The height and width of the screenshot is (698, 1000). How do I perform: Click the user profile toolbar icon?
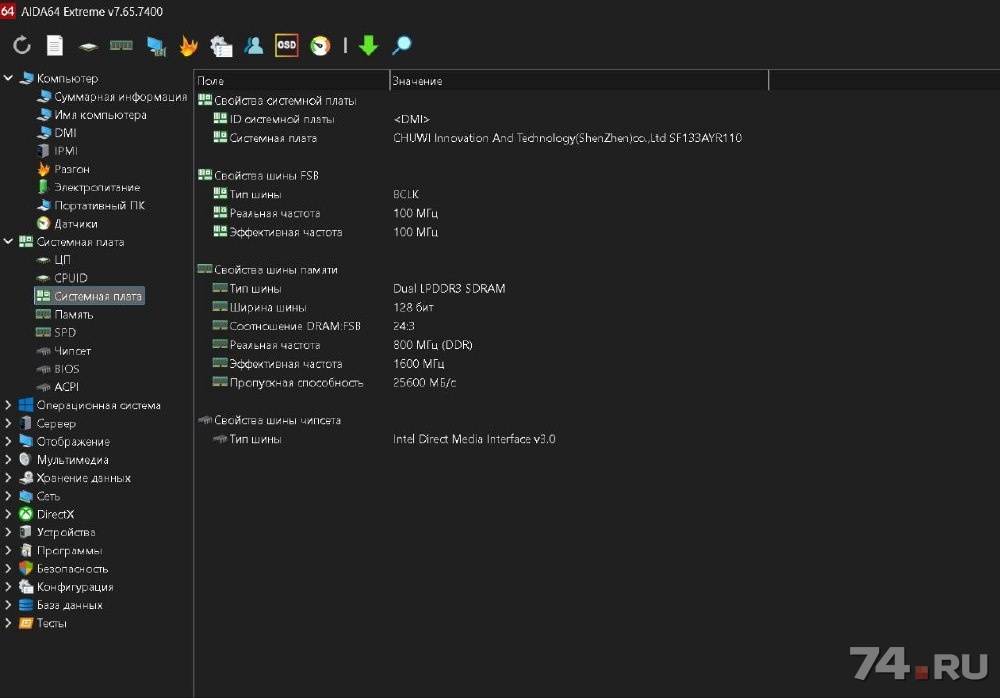[x=254, y=45]
